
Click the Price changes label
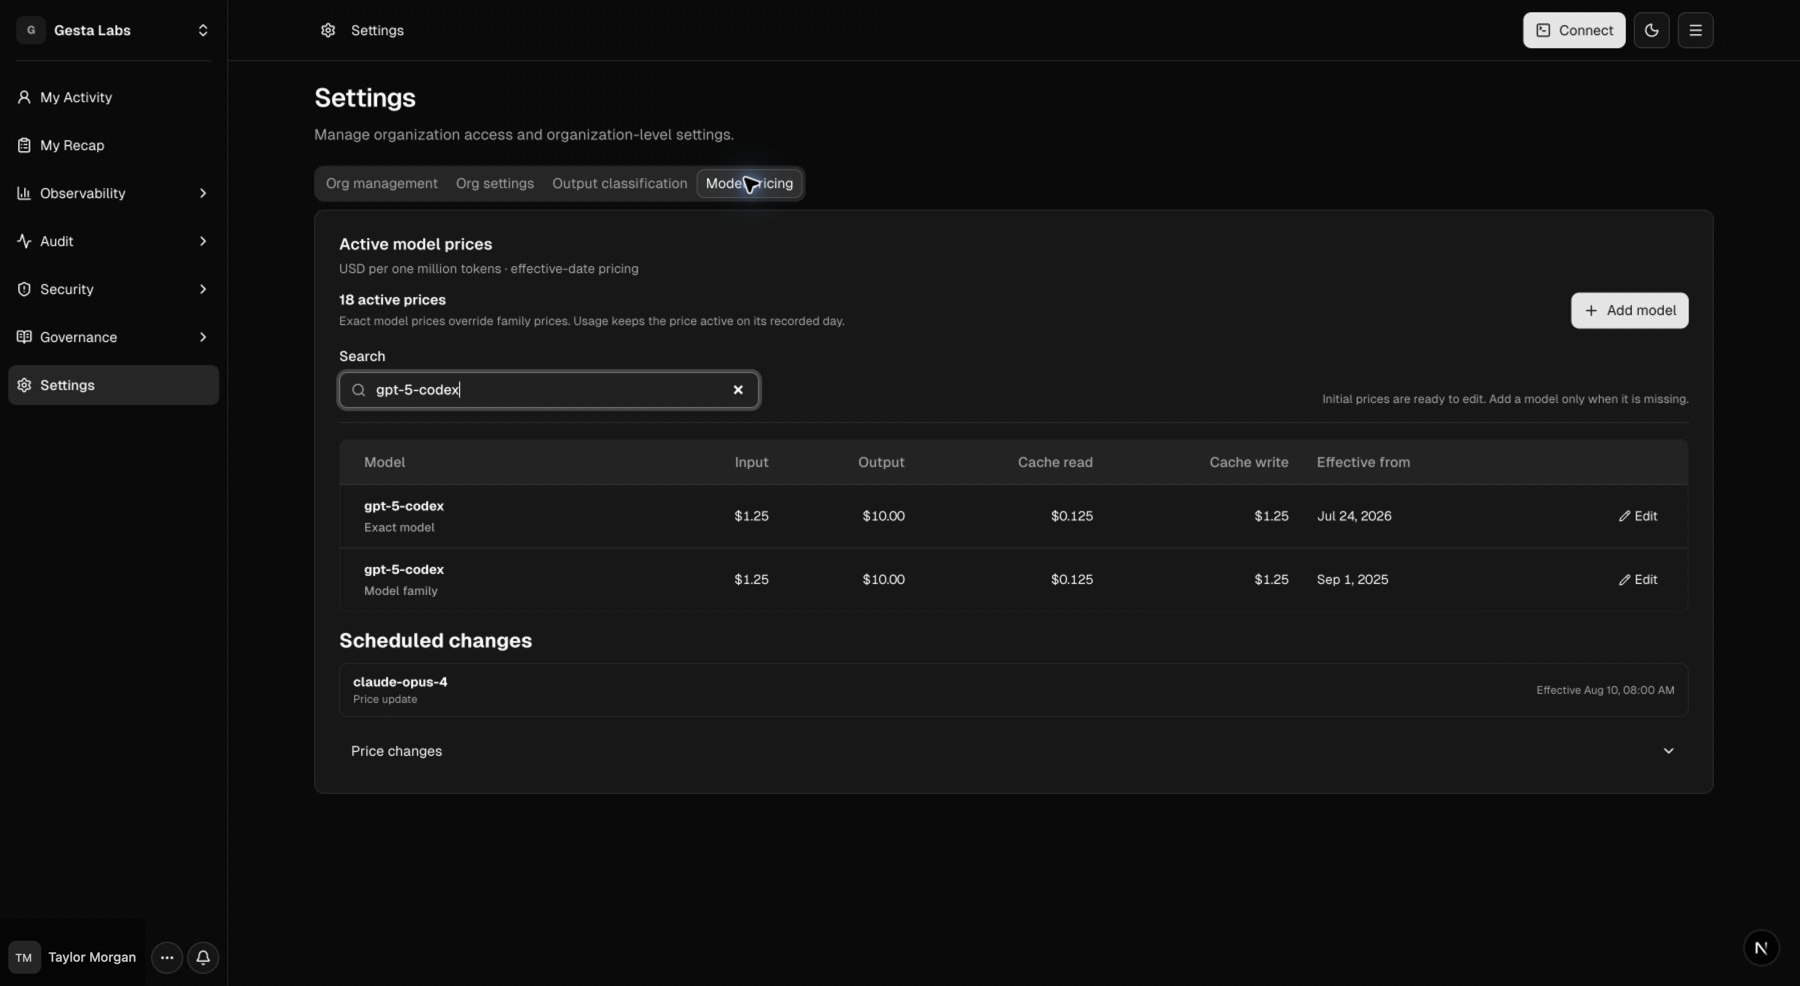(x=397, y=751)
